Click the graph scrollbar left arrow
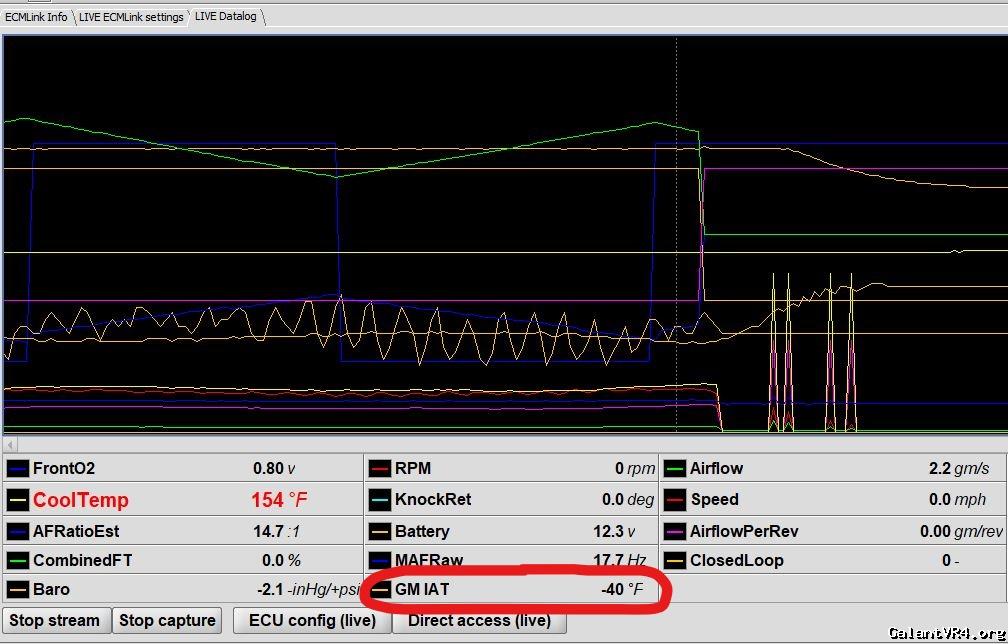Screen dimensions: 1008x644 coord(10,443)
